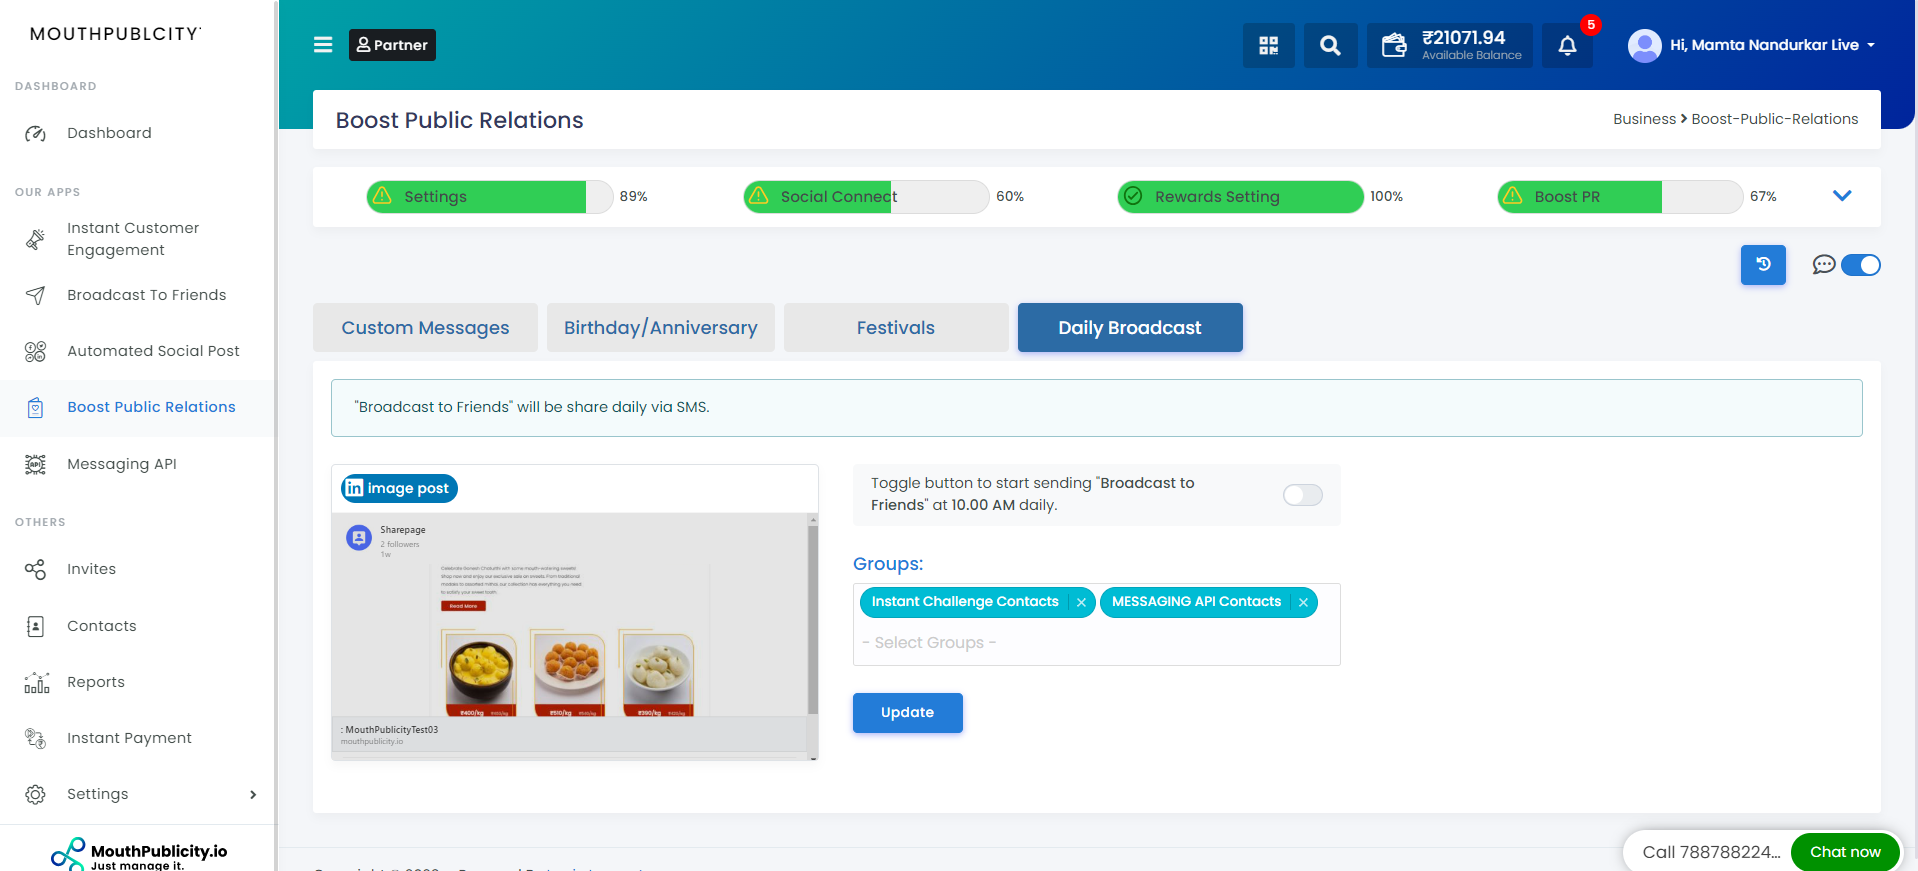Viewport: 1918px width, 871px height.
Task: Click the Invites share icon
Action: point(35,569)
